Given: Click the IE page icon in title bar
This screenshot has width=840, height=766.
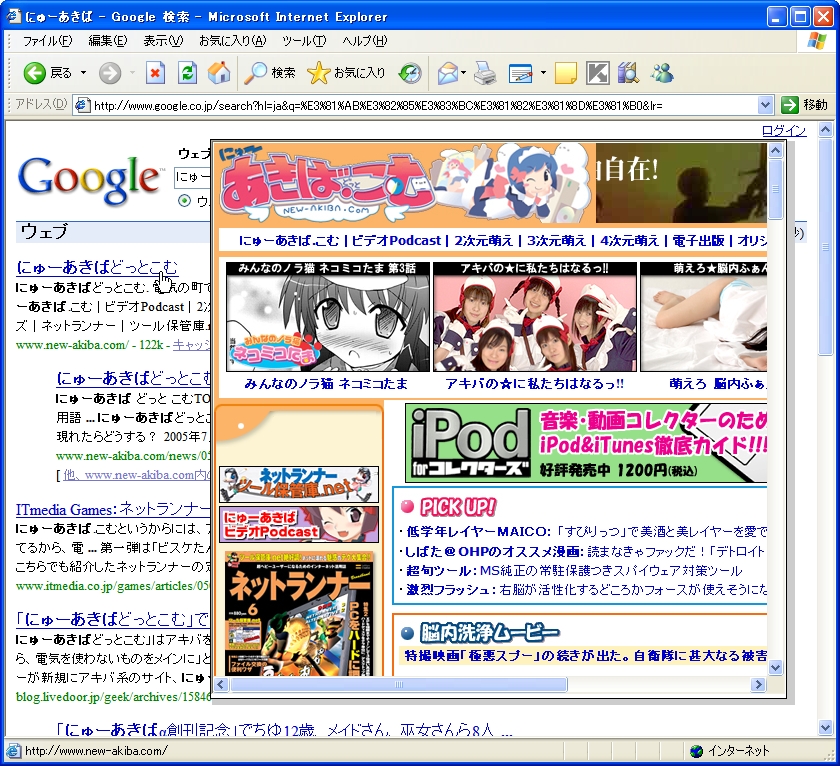Looking at the screenshot, I should point(14,17).
